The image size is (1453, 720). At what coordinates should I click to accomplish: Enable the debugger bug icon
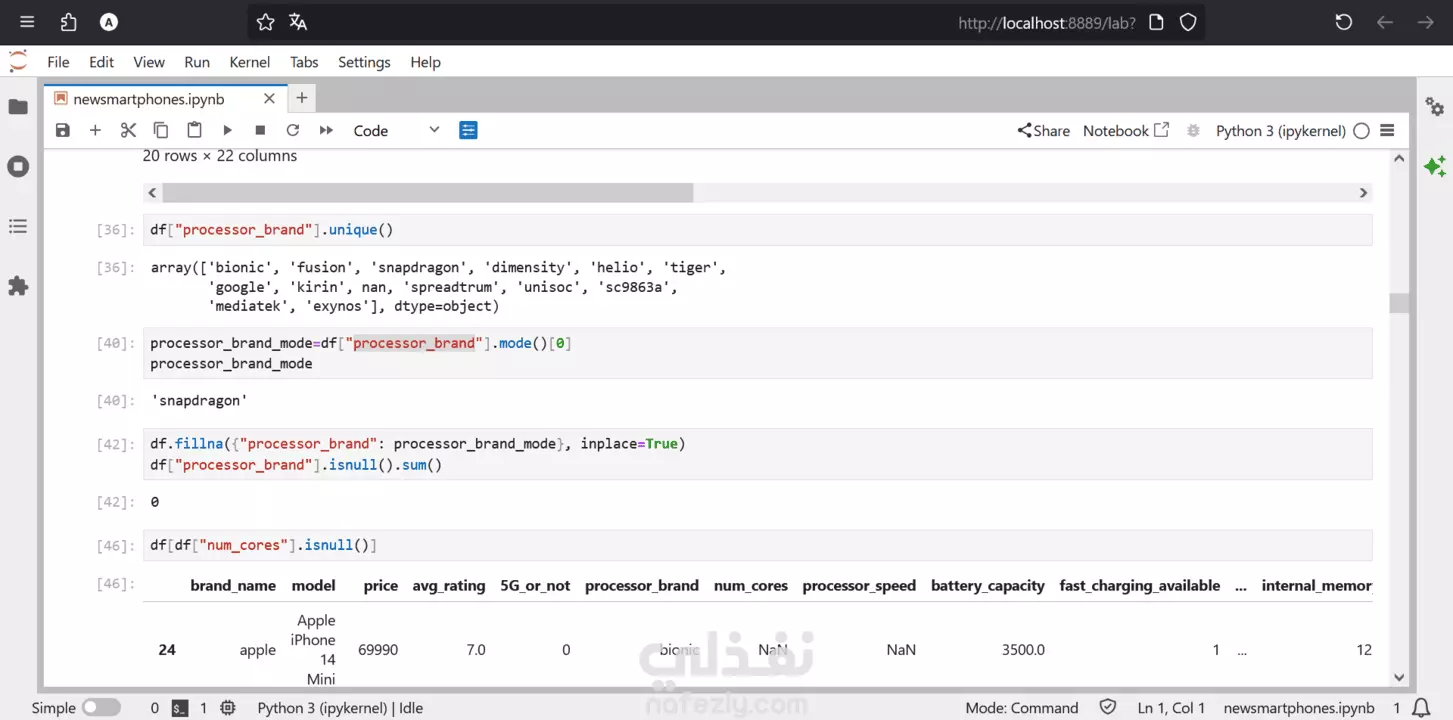pos(1193,130)
